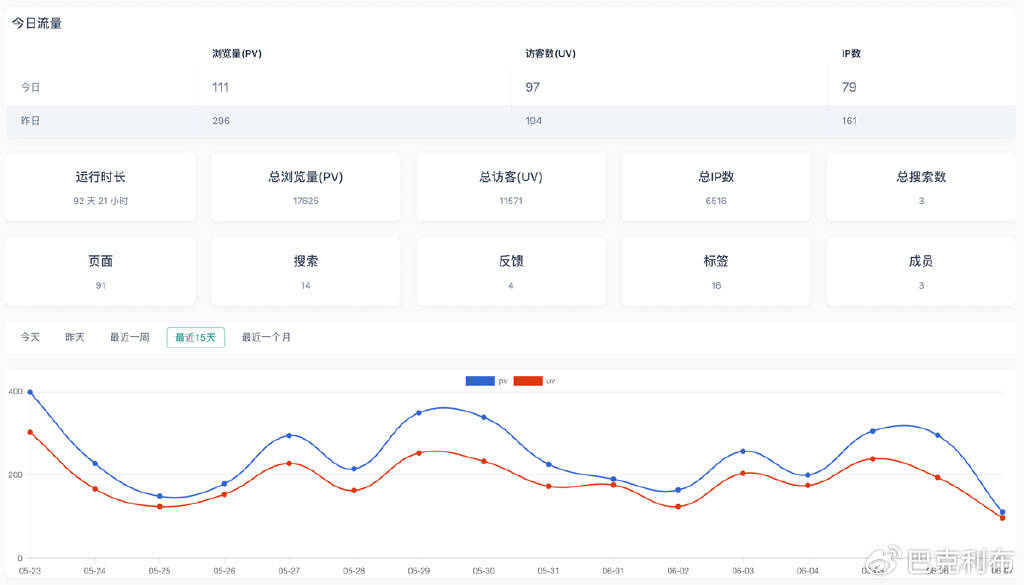
Task: Click the pv data point at 05-23
Action: (x=30, y=393)
